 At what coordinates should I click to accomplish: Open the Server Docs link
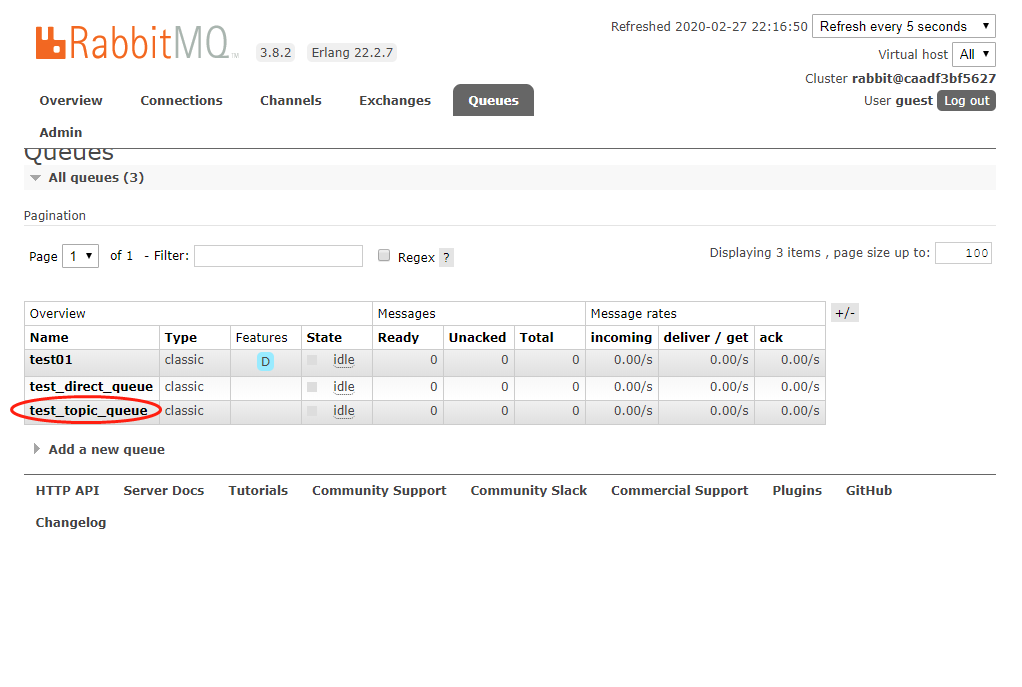pyautogui.click(x=164, y=490)
